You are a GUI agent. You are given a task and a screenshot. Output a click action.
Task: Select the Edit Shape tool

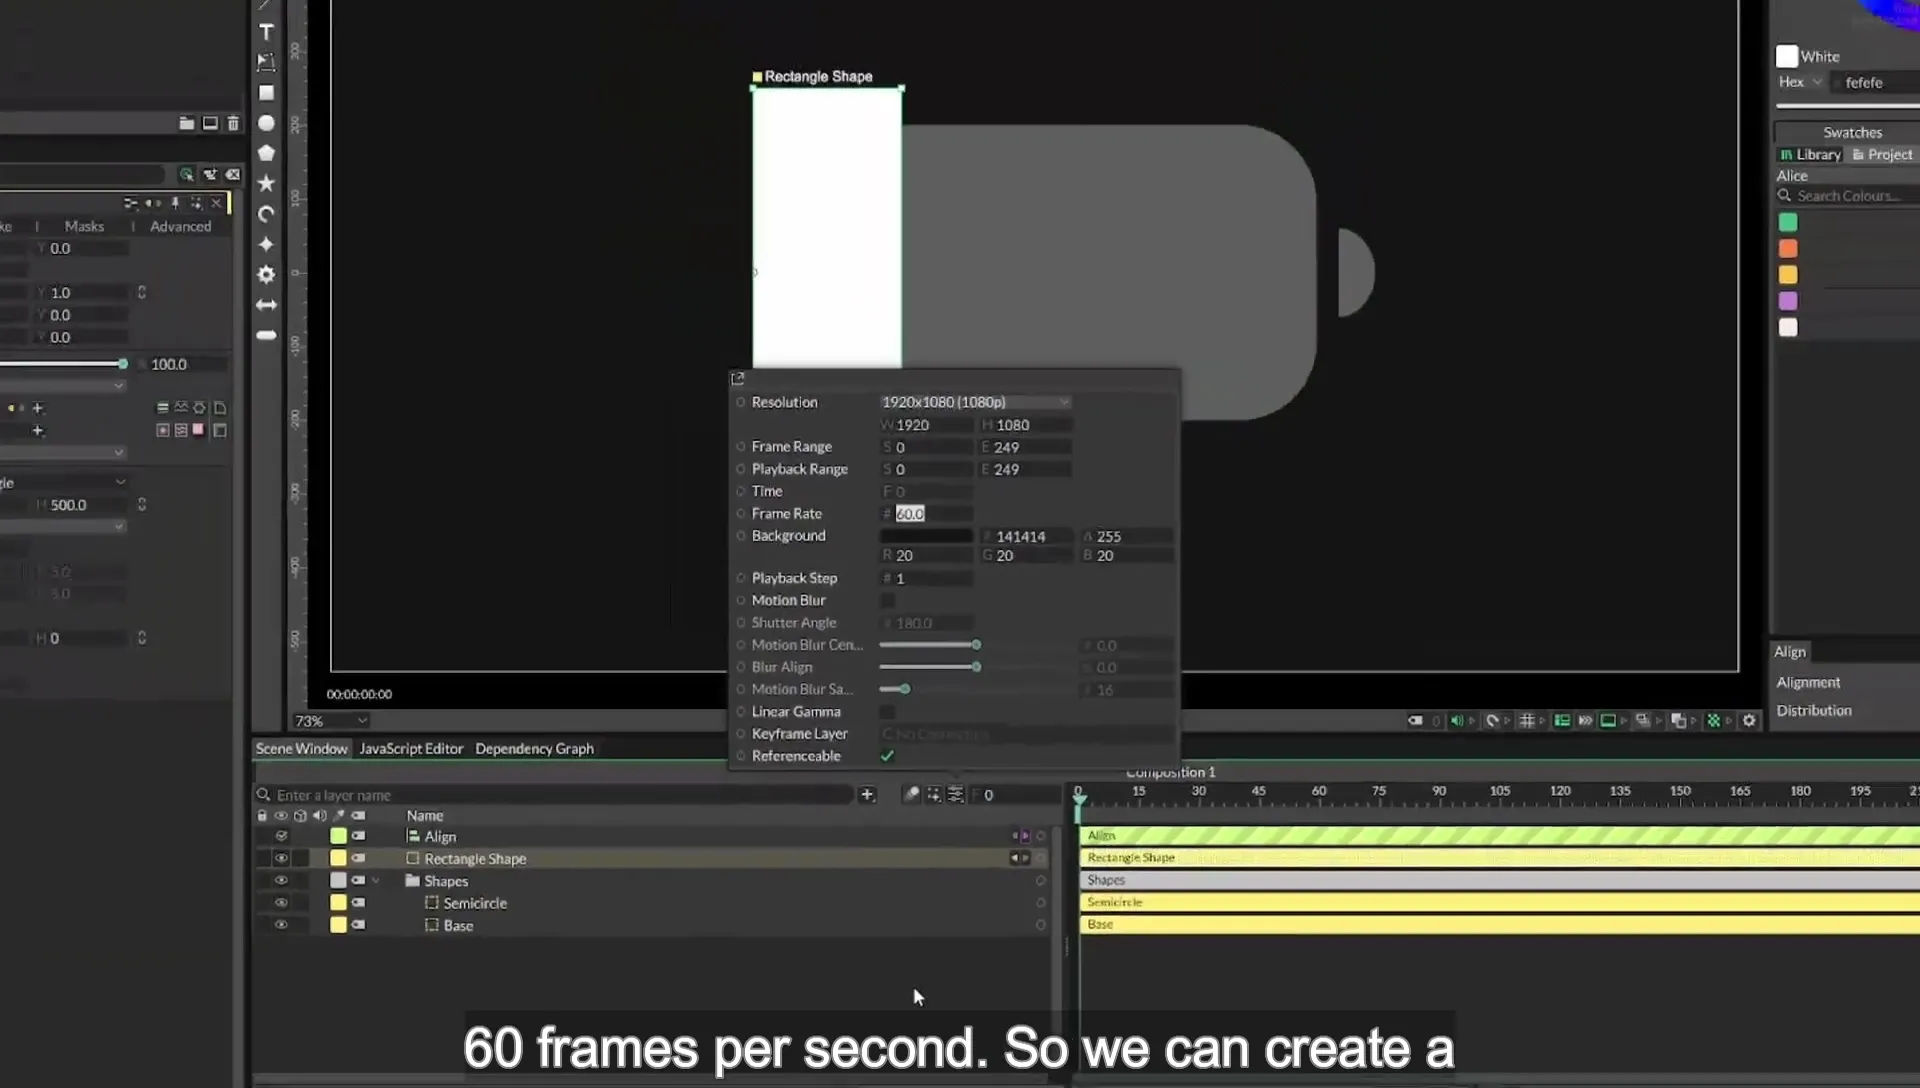coord(266,62)
